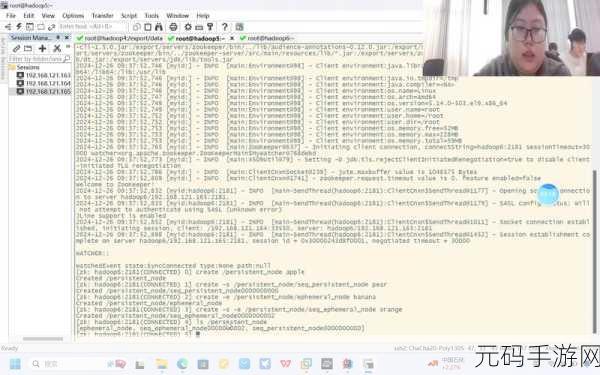The image size is (600, 375).
Task: Click the 'Welcome to ZooKeeper!' line
Action: pos(114,184)
